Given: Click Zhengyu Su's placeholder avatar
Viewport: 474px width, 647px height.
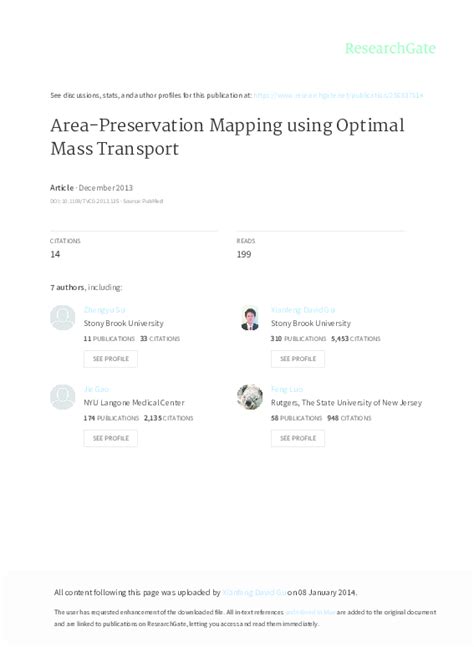Looking at the screenshot, I should click(62, 317).
